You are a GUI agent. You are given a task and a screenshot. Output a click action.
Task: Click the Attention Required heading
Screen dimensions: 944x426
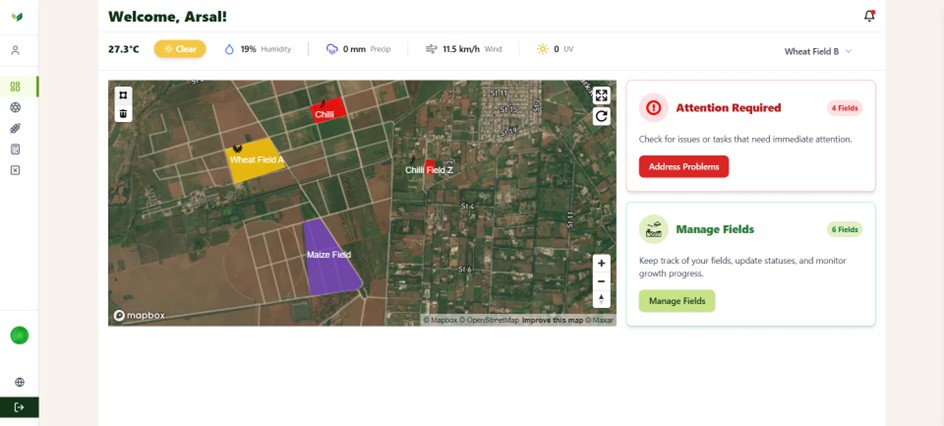(728, 108)
